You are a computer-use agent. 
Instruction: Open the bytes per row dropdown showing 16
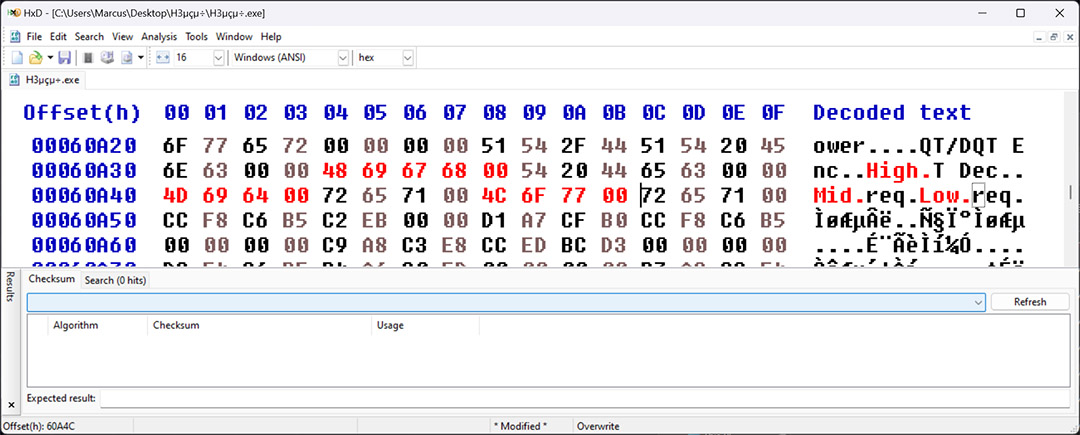tap(218, 58)
